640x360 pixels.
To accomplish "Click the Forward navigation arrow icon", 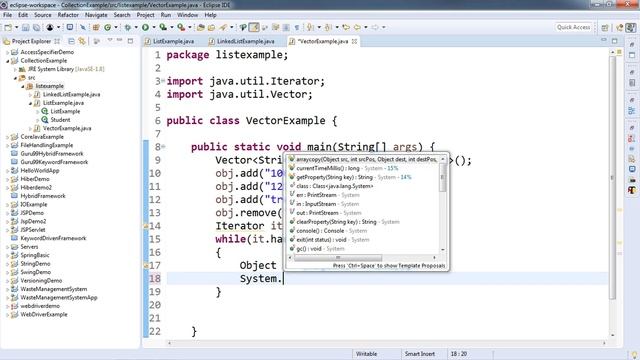I will point(375,27).
